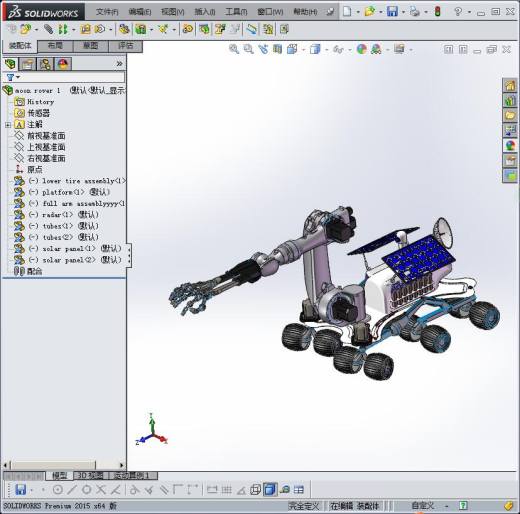The image size is (520, 514).
Task: Open the Hide/Show Items dropdown arrow
Action: click(x=350, y=50)
